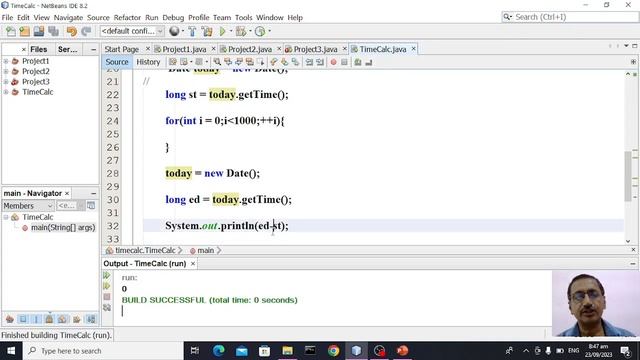The width and height of the screenshot is (640, 360).
Task: Toggle show non-public members filter in Navigator
Action: pyautogui.click(x=49, y=319)
